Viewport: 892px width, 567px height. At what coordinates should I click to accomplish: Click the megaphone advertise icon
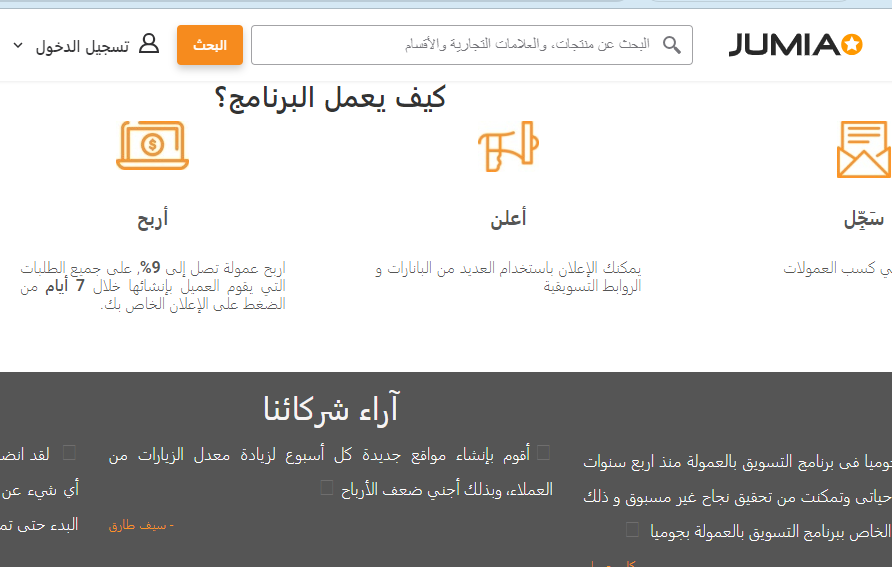point(507,148)
